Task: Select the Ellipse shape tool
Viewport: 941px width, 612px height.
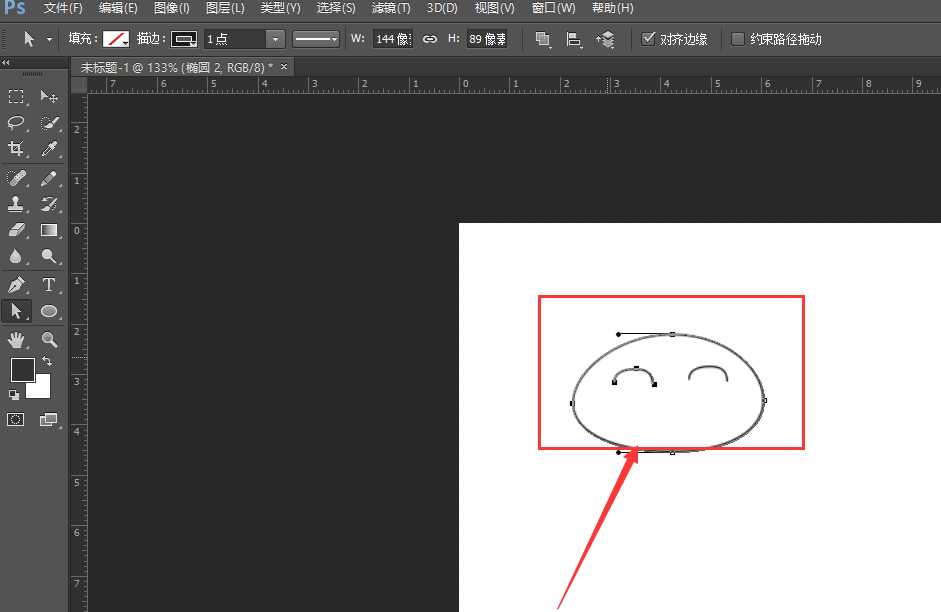Action: click(49, 312)
